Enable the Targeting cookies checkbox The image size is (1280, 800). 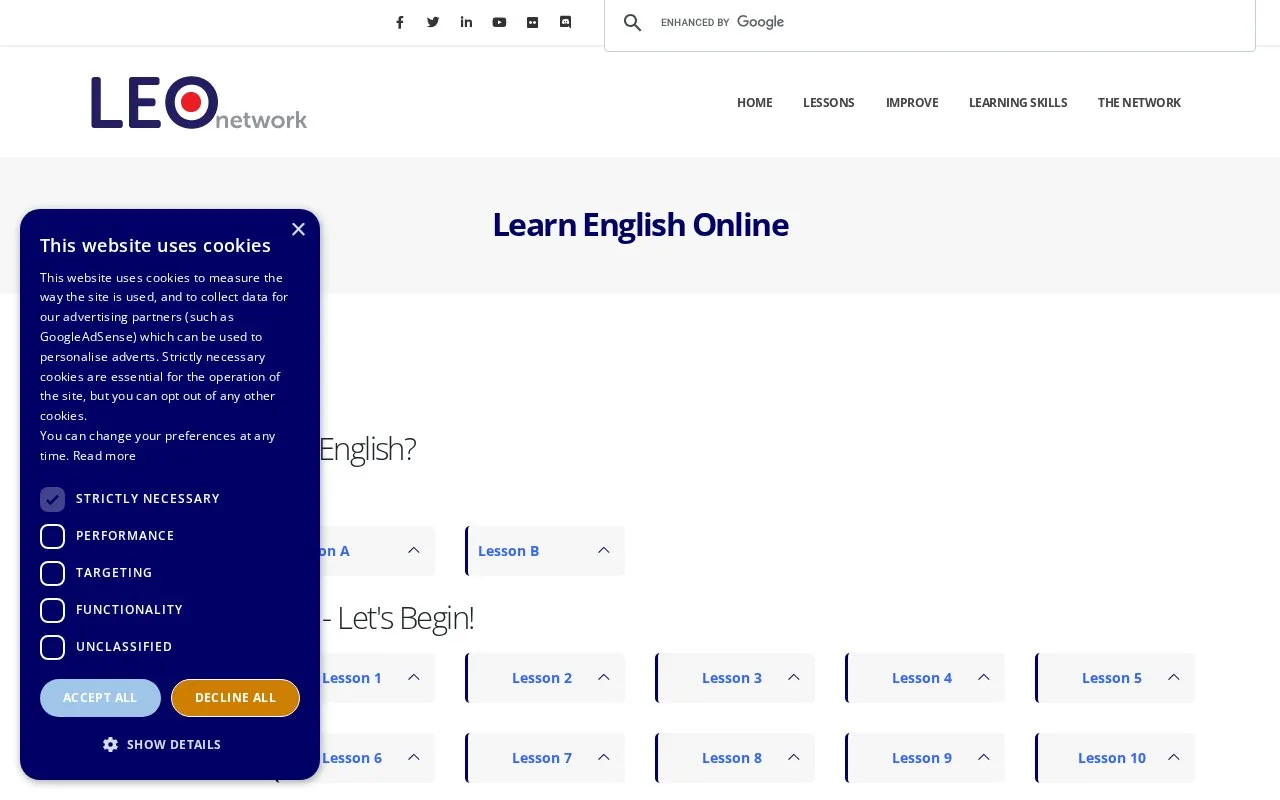[x=52, y=573]
